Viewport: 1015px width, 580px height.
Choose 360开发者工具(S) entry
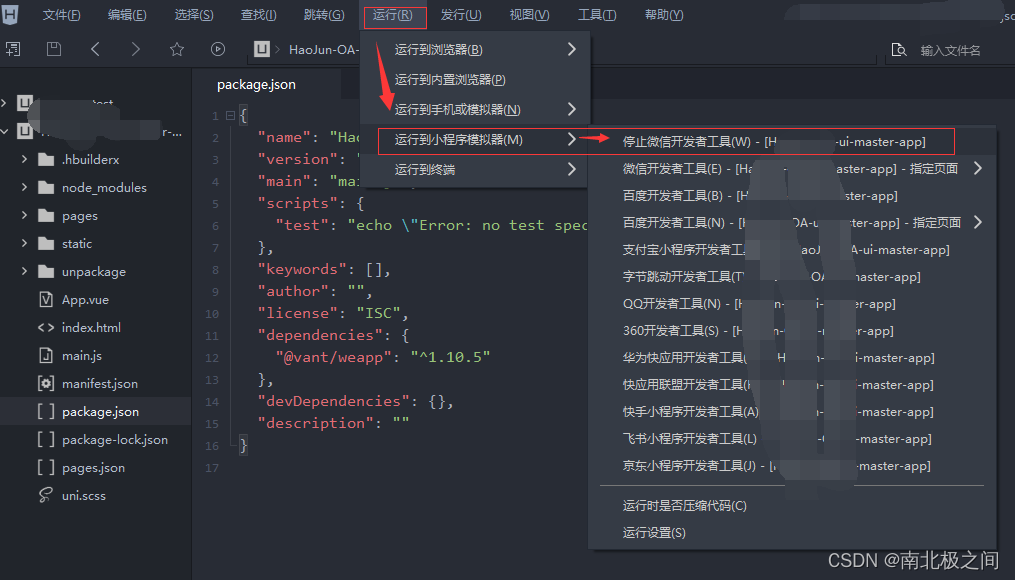[x=792, y=331]
